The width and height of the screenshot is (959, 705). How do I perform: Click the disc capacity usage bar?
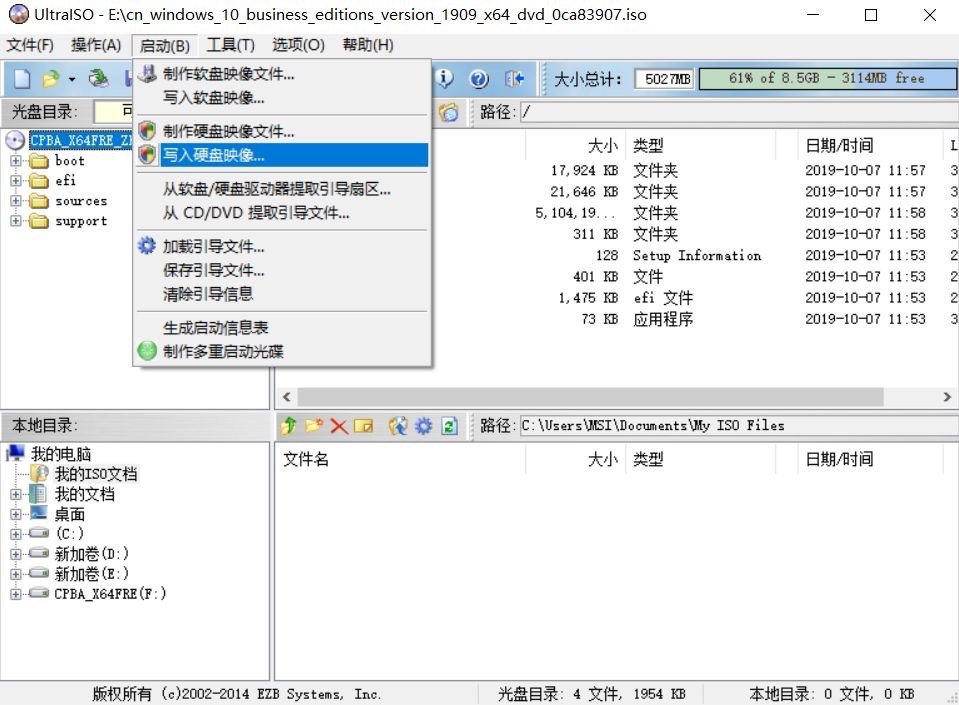click(825, 78)
